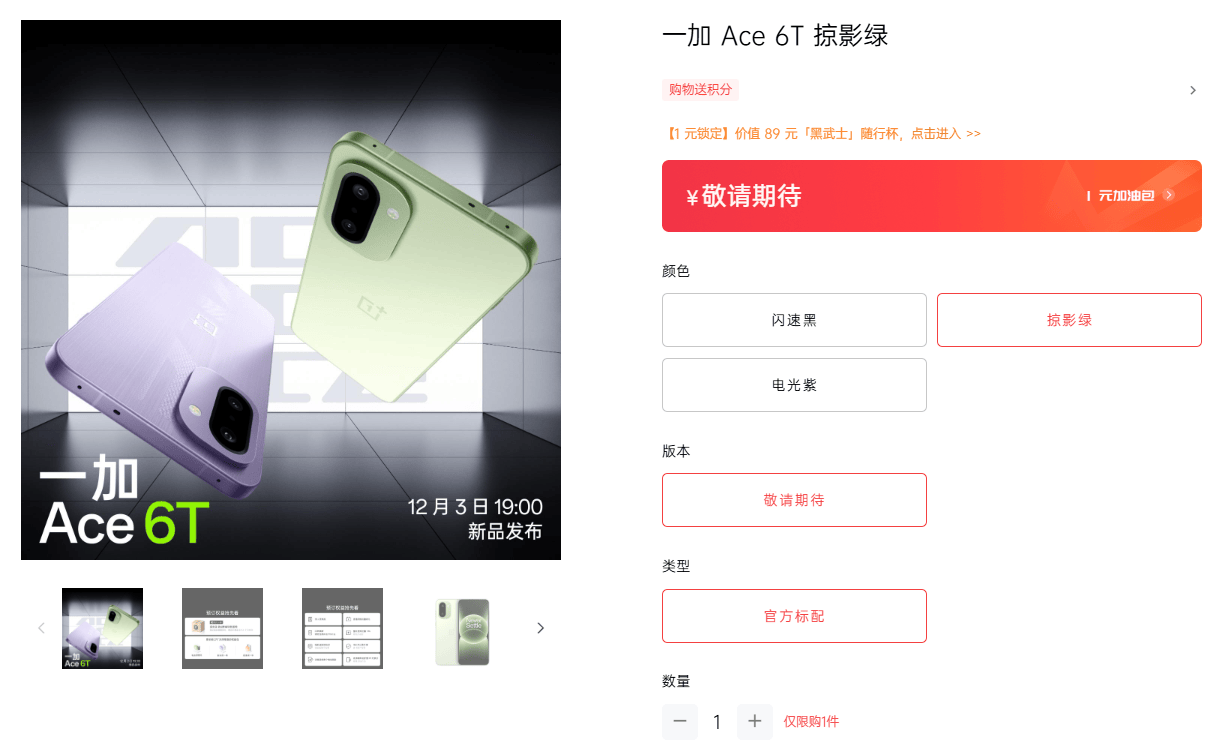Choose the 官方标配 type option
Viewport: 1220px width, 752px height.
(794, 616)
